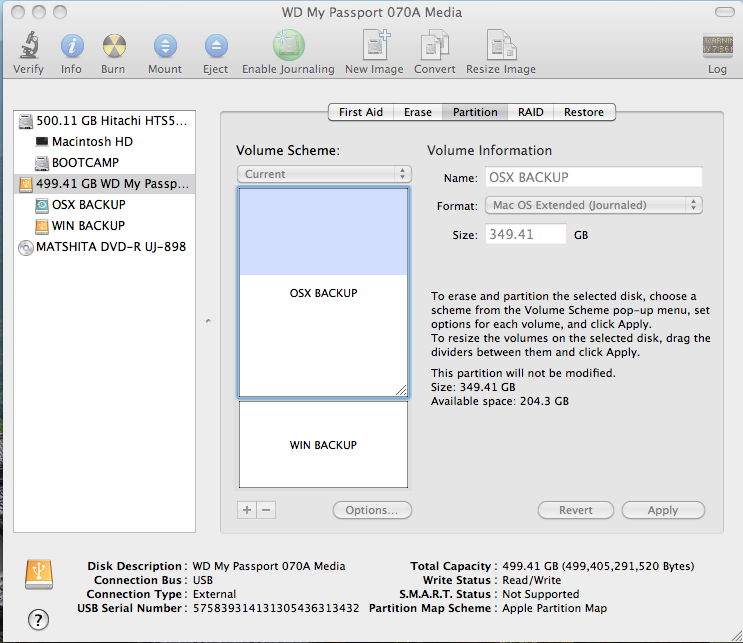Click the partition resize handle corner
This screenshot has width=743, height=643.
pyautogui.click(x=401, y=390)
